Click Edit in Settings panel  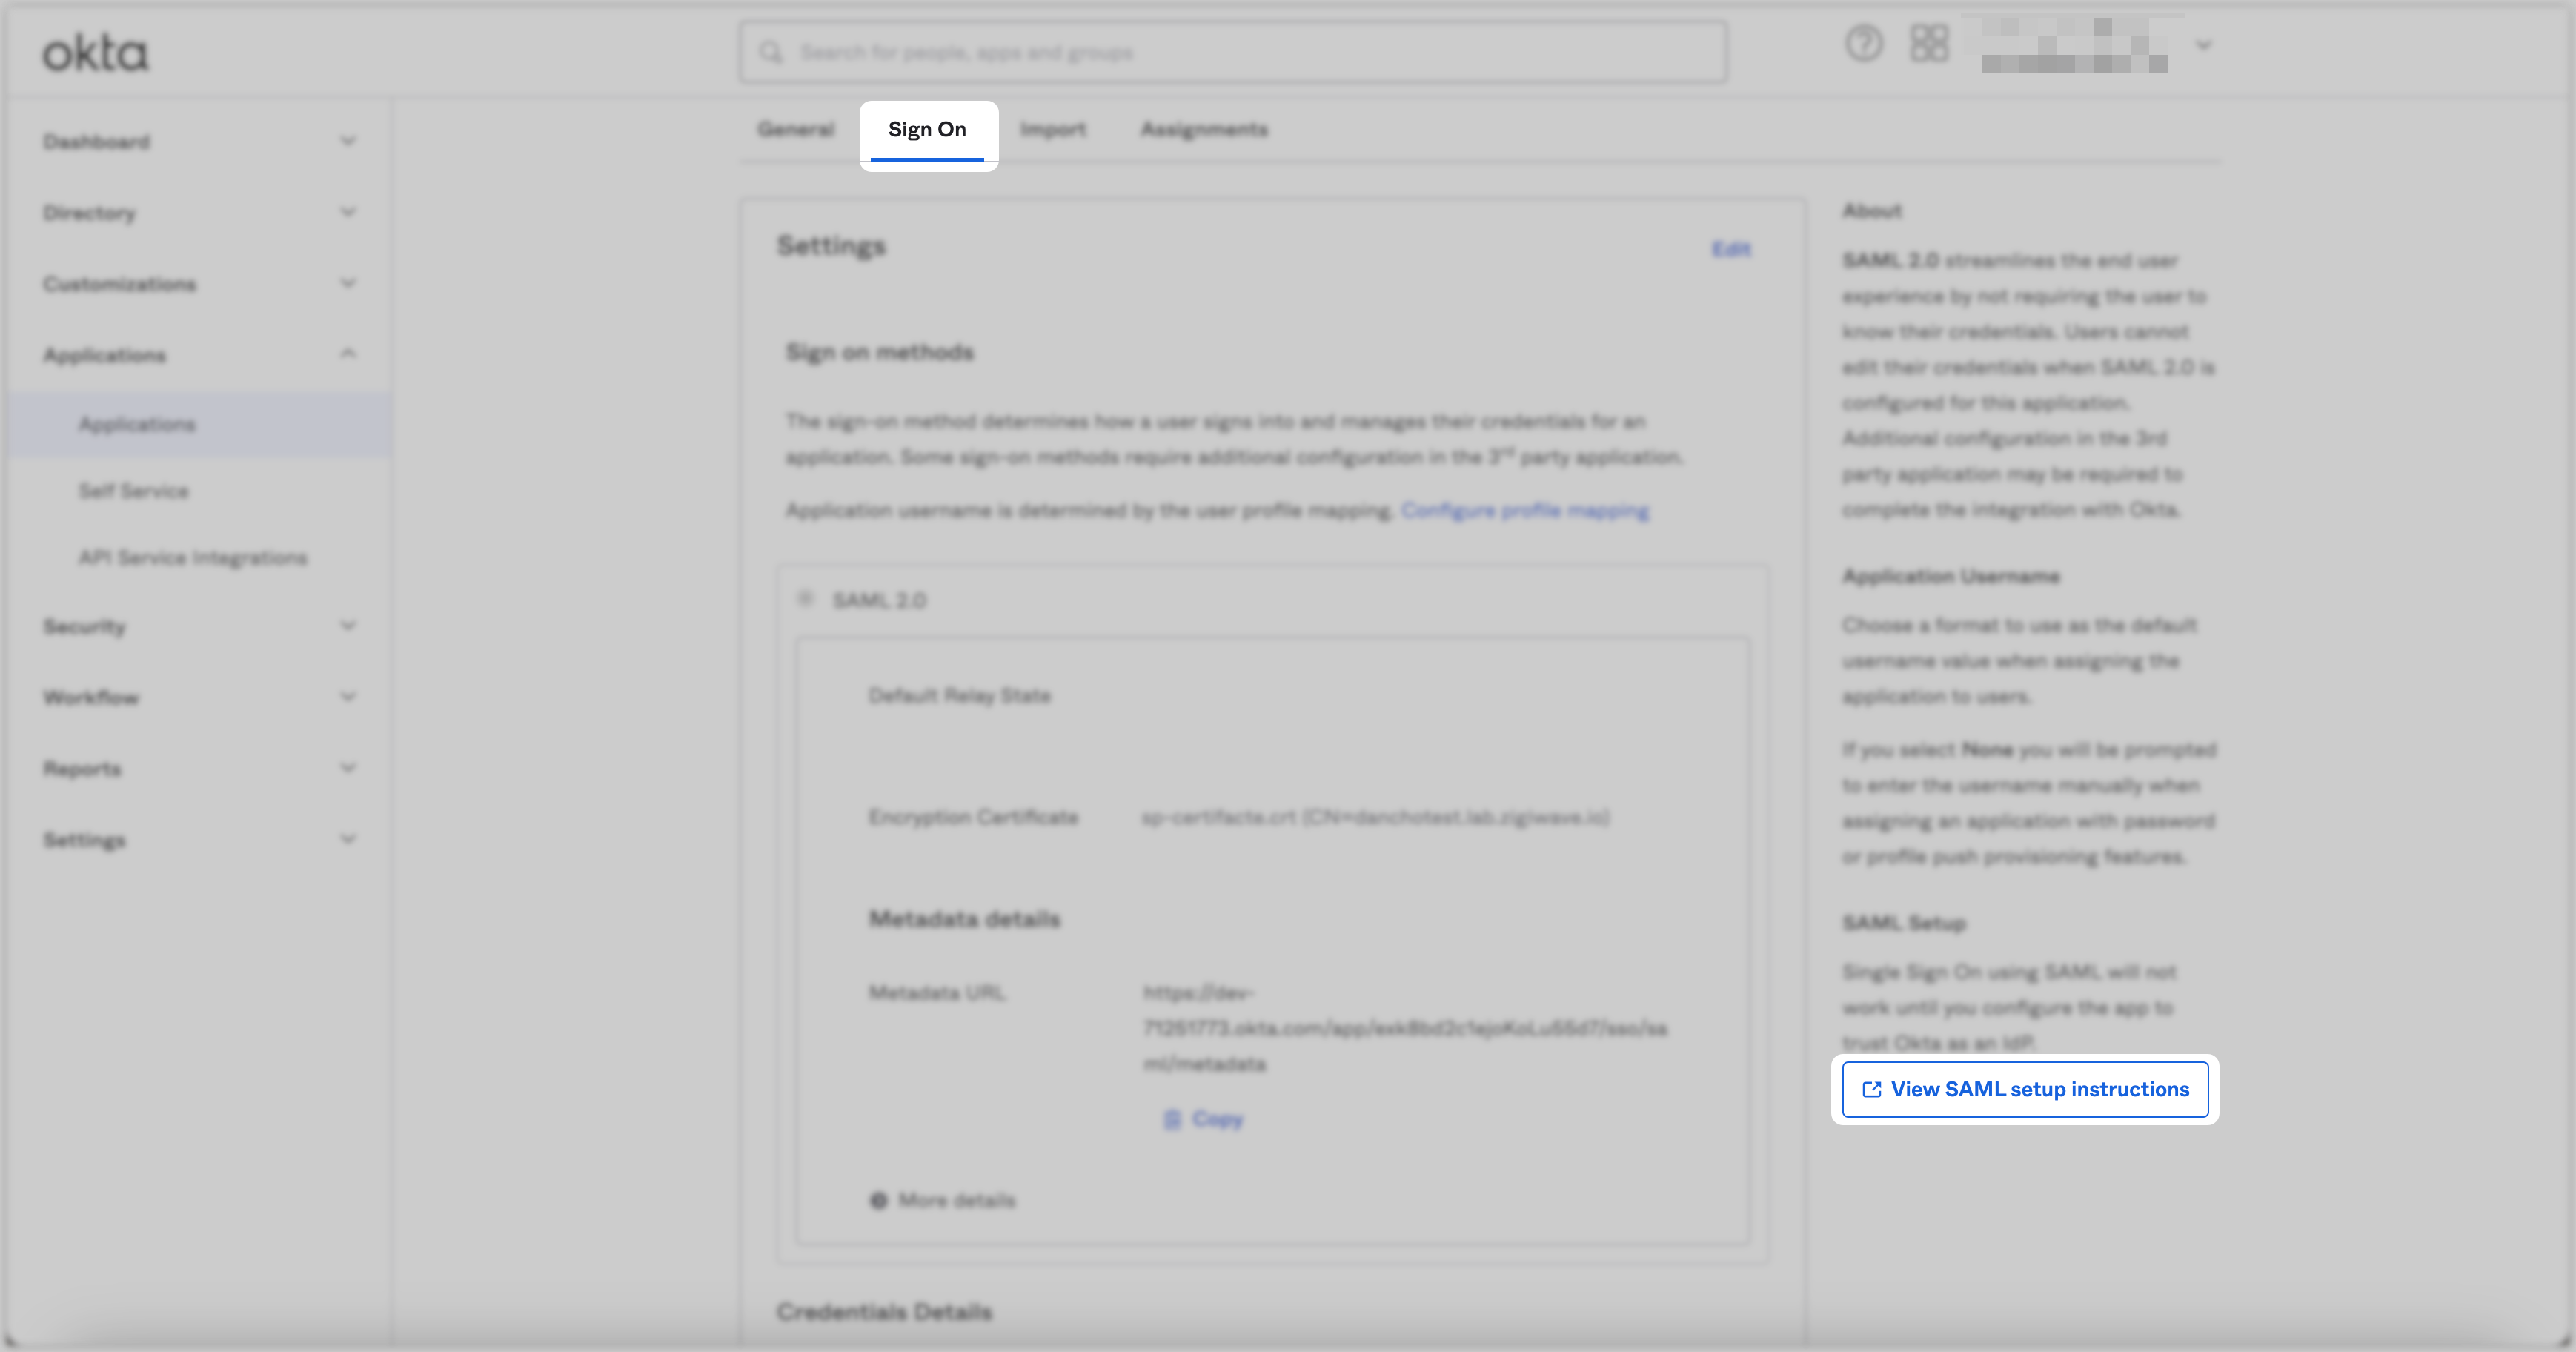coord(1731,249)
